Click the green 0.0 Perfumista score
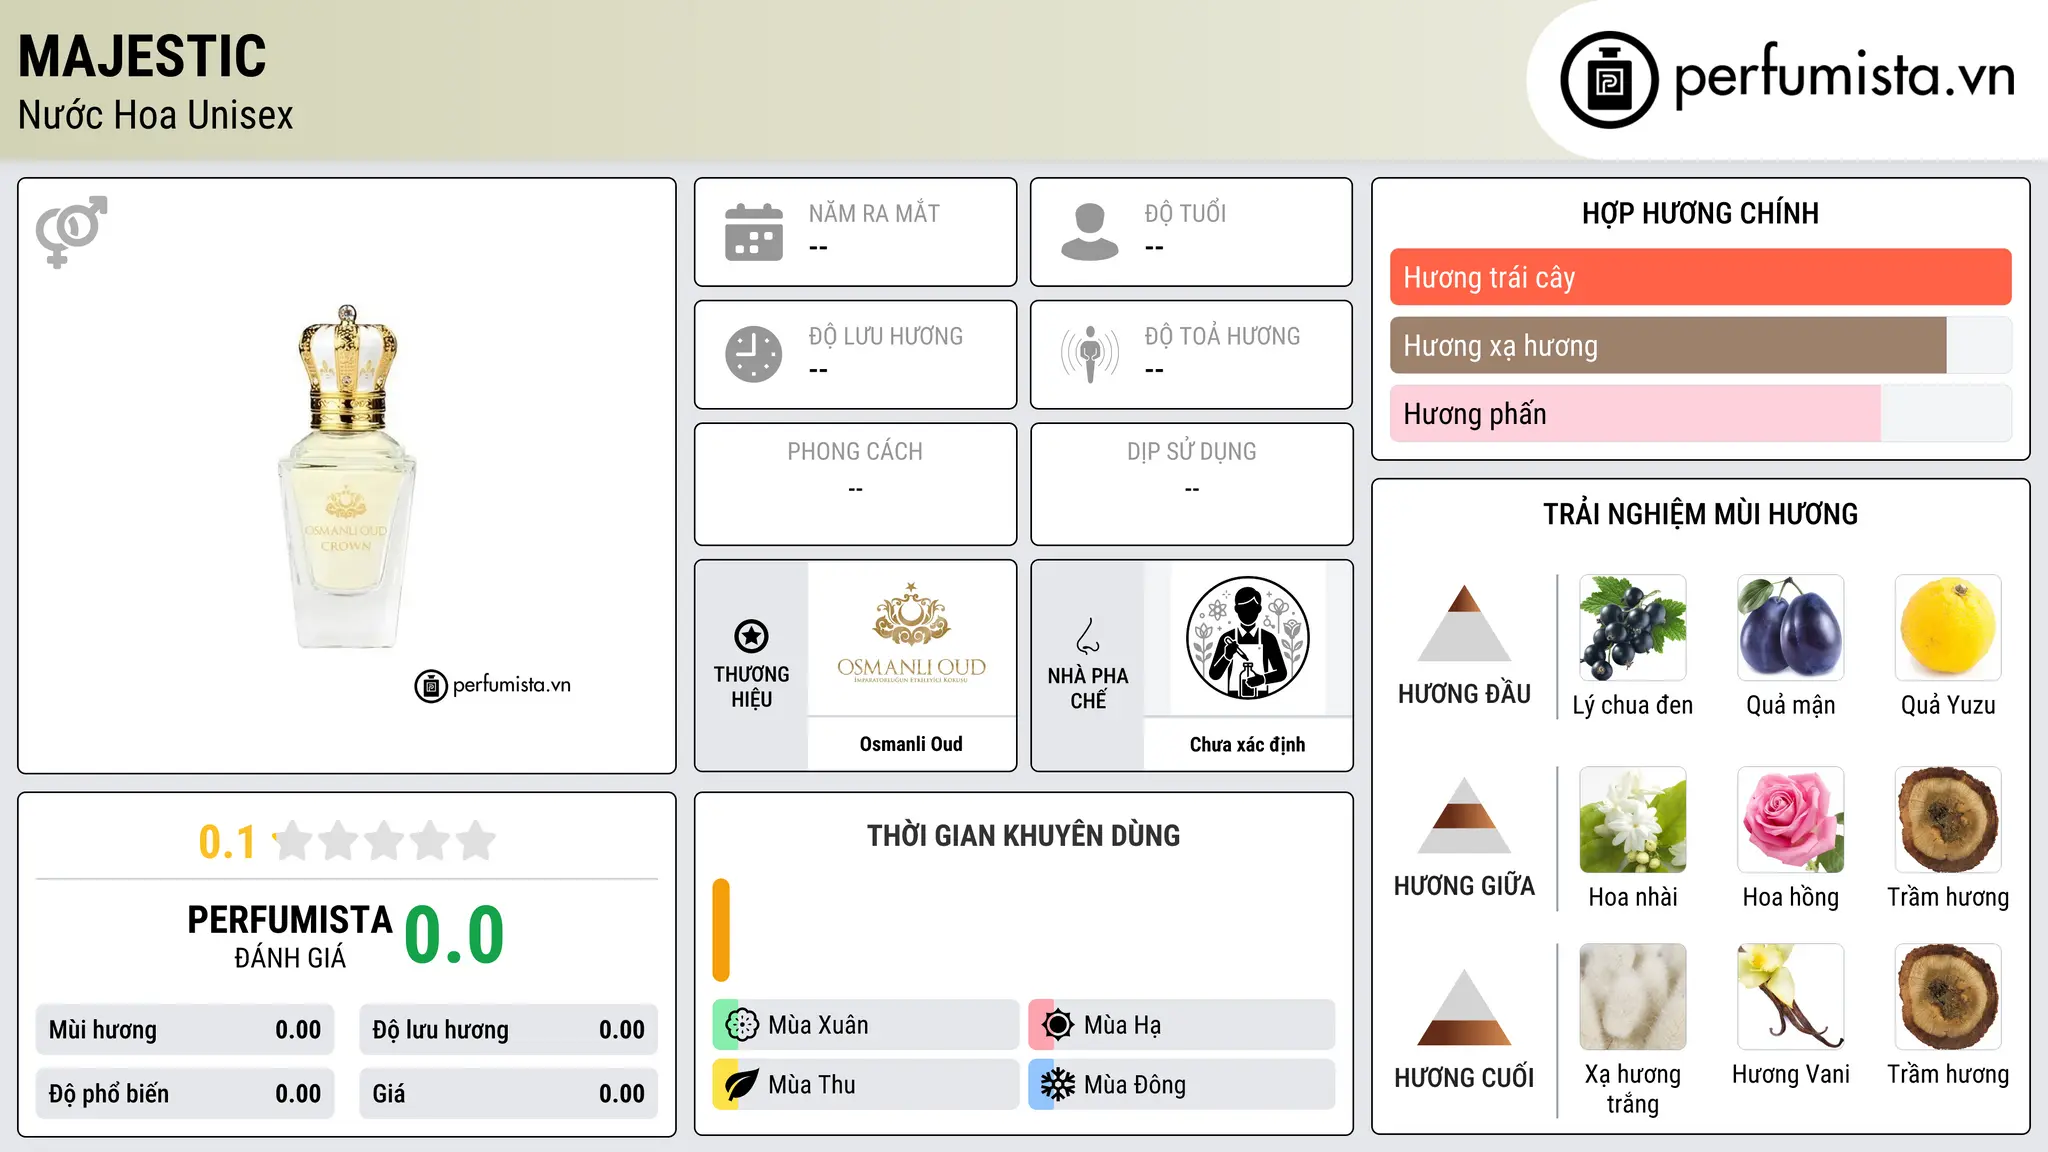 (x=454, y=935)
